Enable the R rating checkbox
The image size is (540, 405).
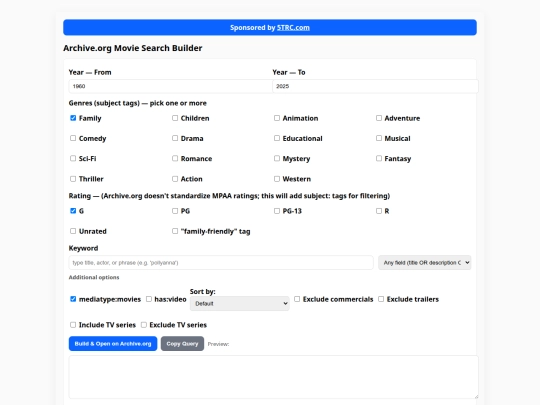point(379,211)
